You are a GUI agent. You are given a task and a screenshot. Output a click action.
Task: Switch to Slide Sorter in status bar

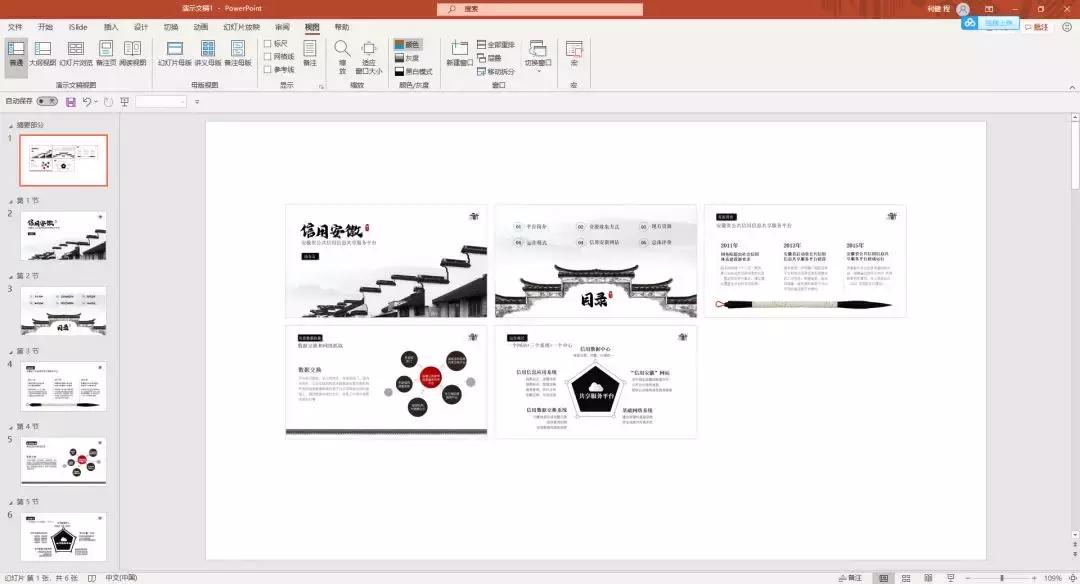coord(906,578)
